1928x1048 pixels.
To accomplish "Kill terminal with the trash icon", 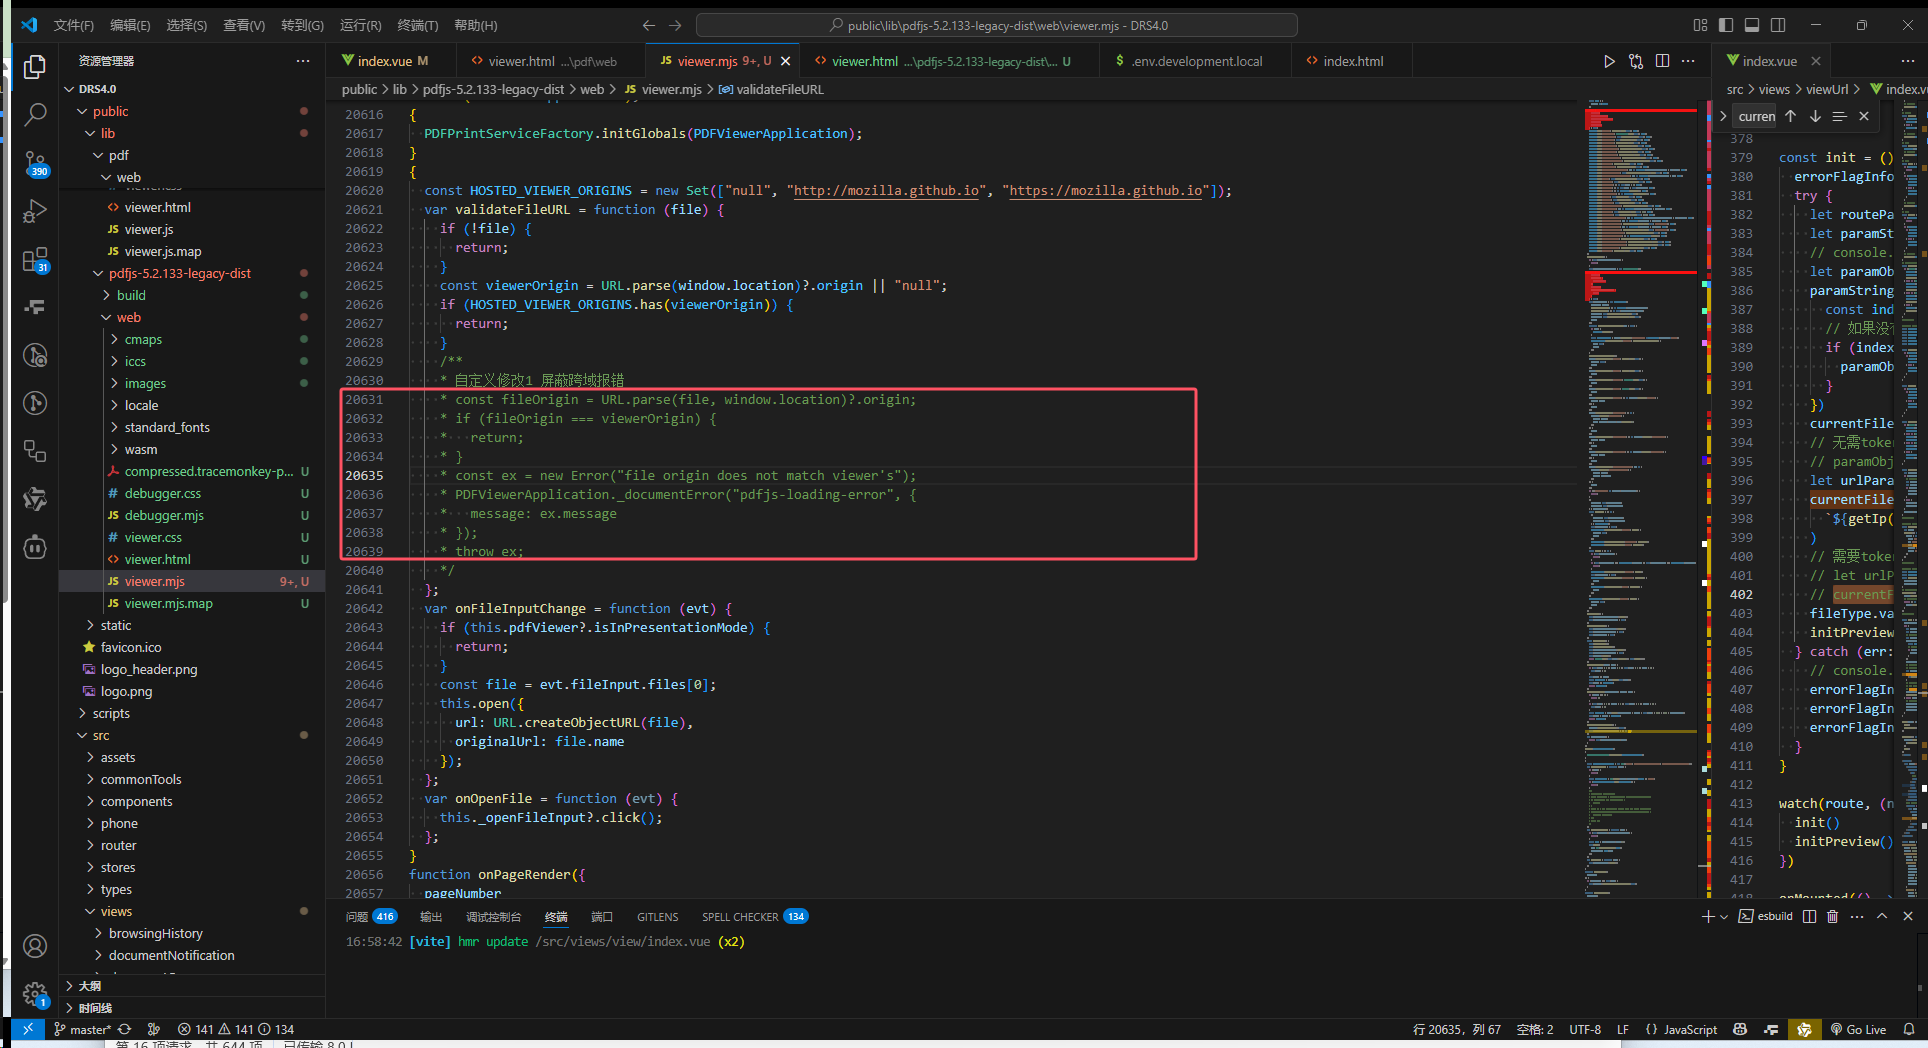I will [1833, 916].
